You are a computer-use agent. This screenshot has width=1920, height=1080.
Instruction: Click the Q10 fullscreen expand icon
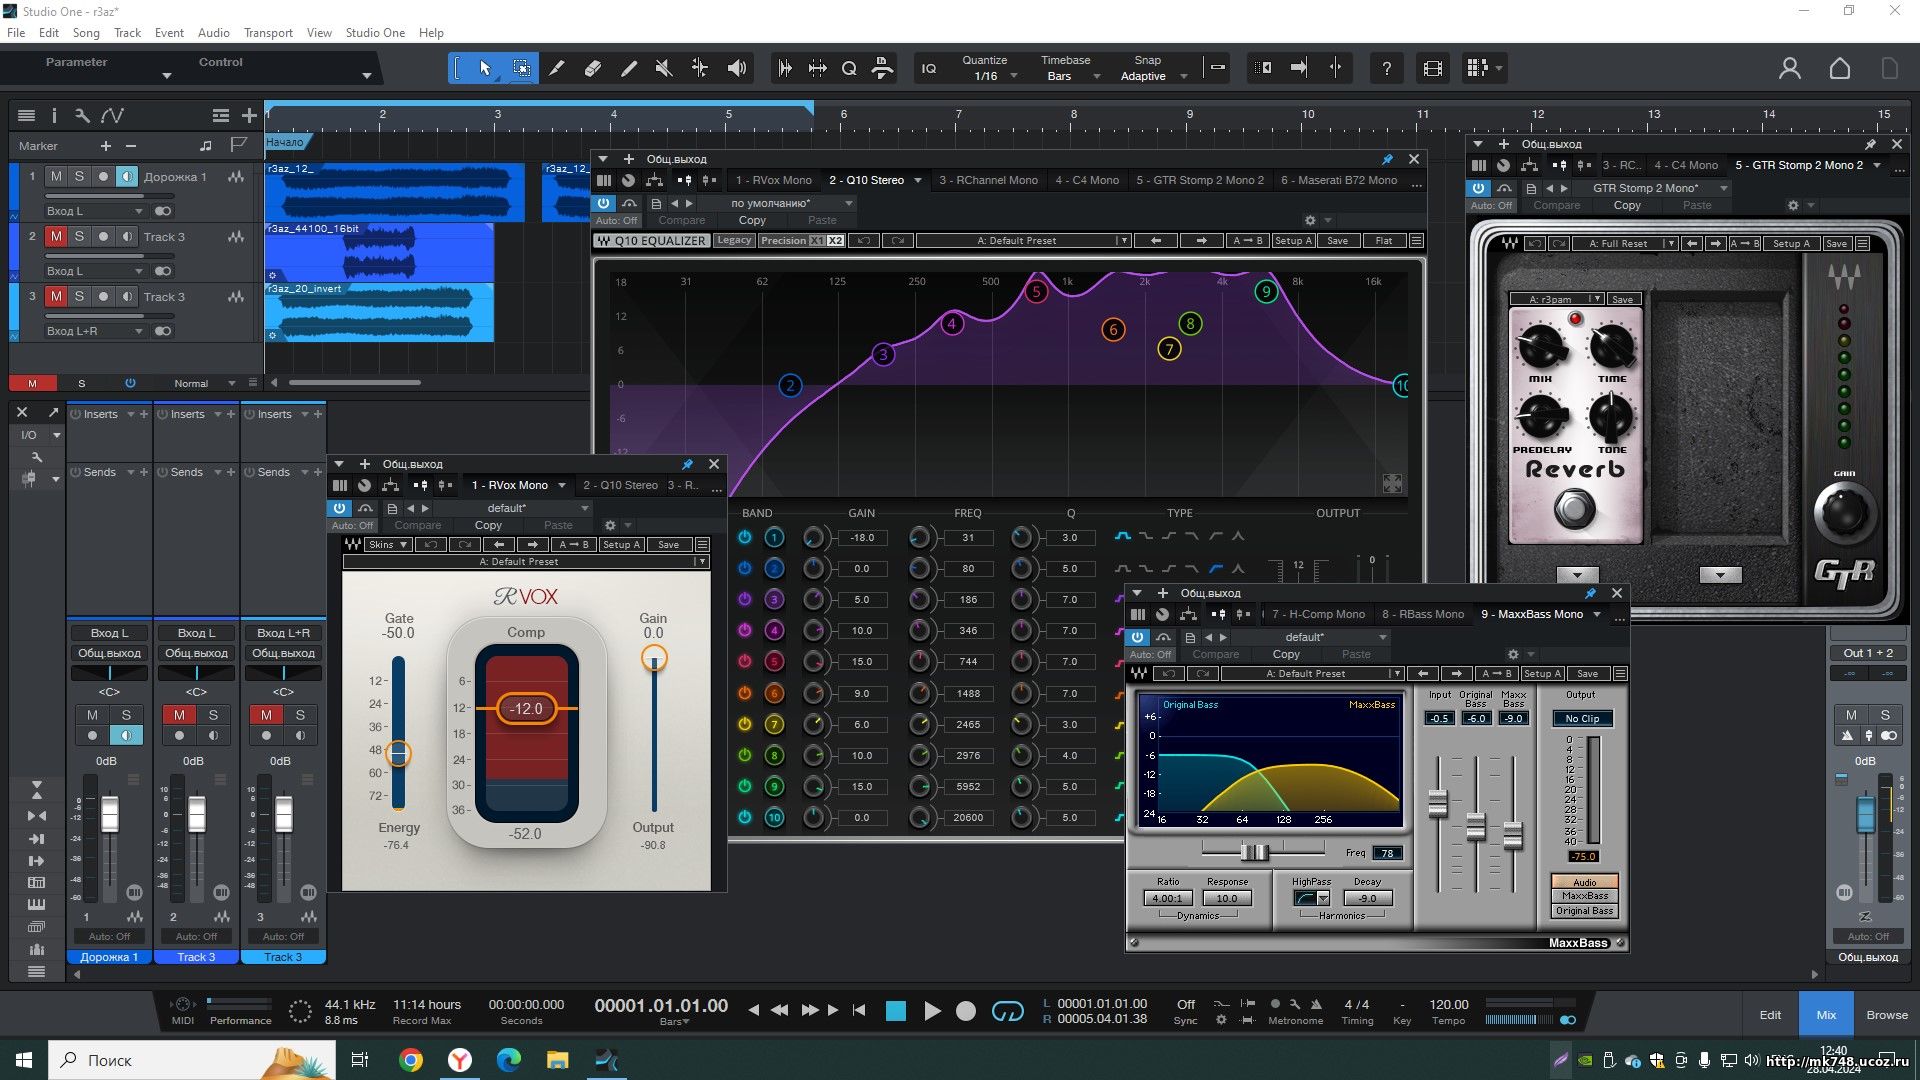pos(1392,484)
